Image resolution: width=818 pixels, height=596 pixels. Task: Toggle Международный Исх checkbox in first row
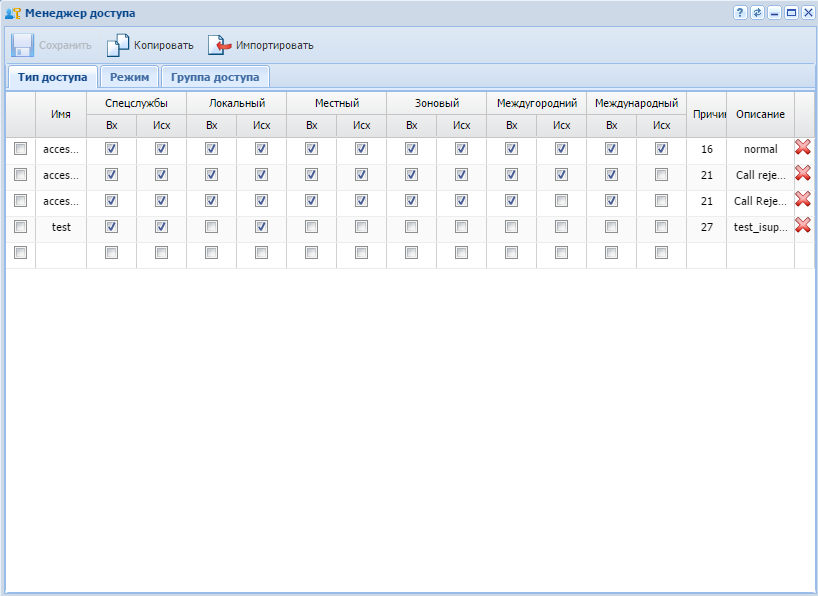pyautogui.click(x=661, y=148)
